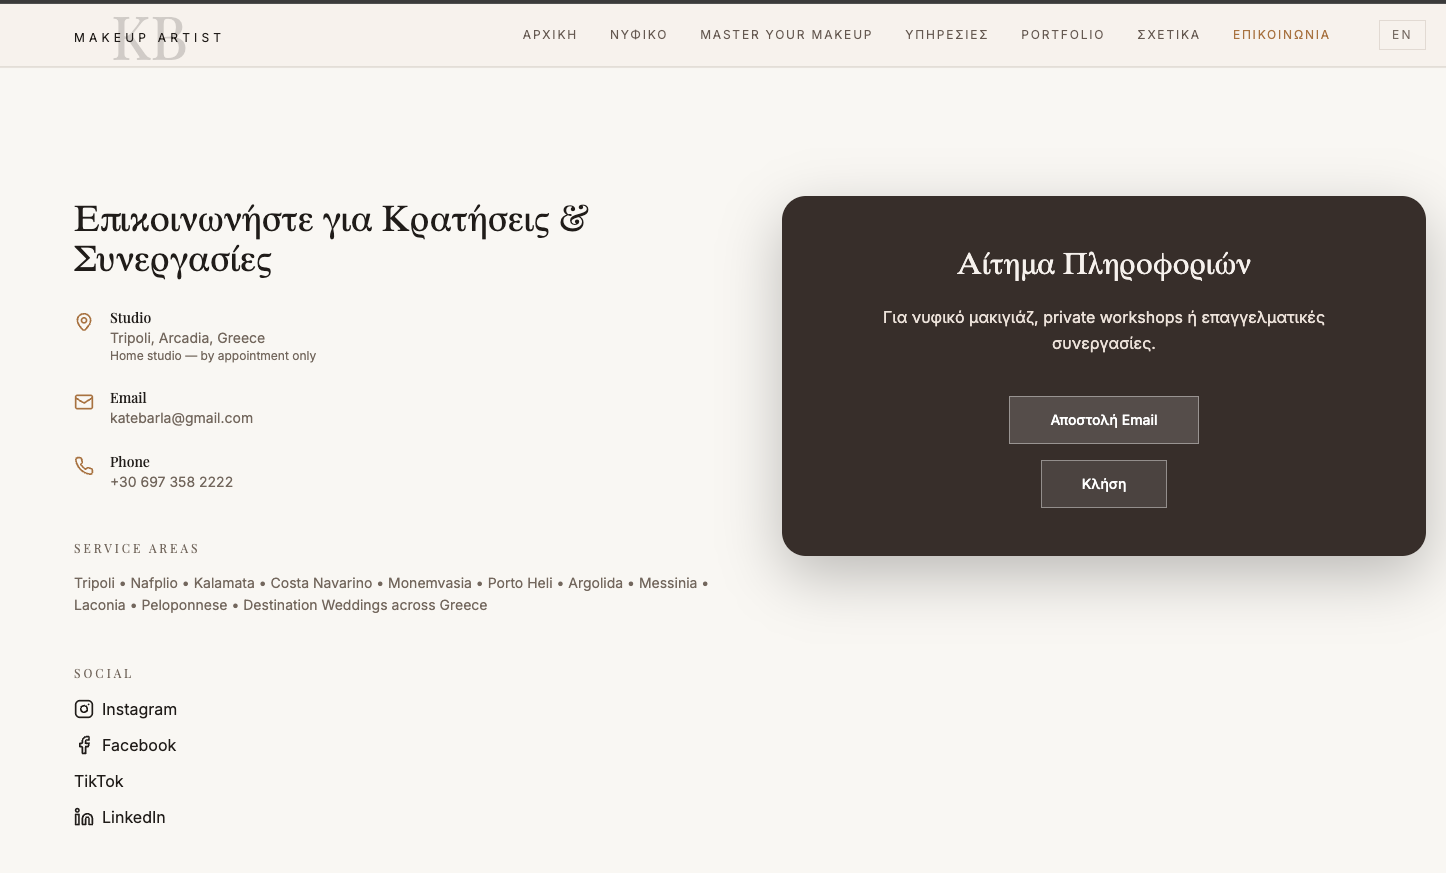The width and height of the screenshot is (1446, 873).
Task: Click the KB Makeup Artist logo
Action: [x=148, y=38]
